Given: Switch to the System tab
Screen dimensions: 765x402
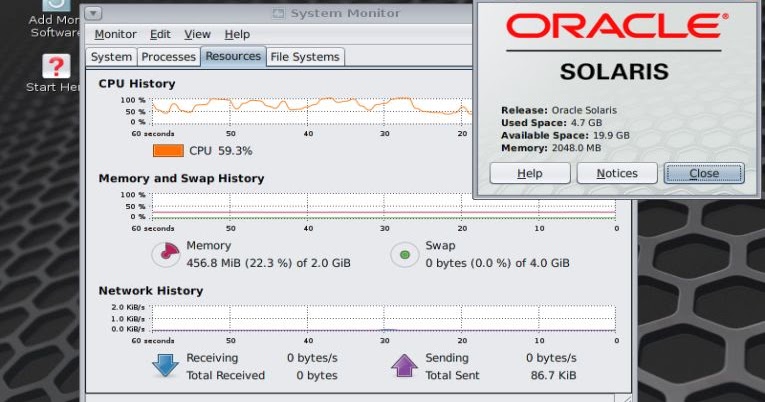Looking at the screenshot, I should pos(111,57).
